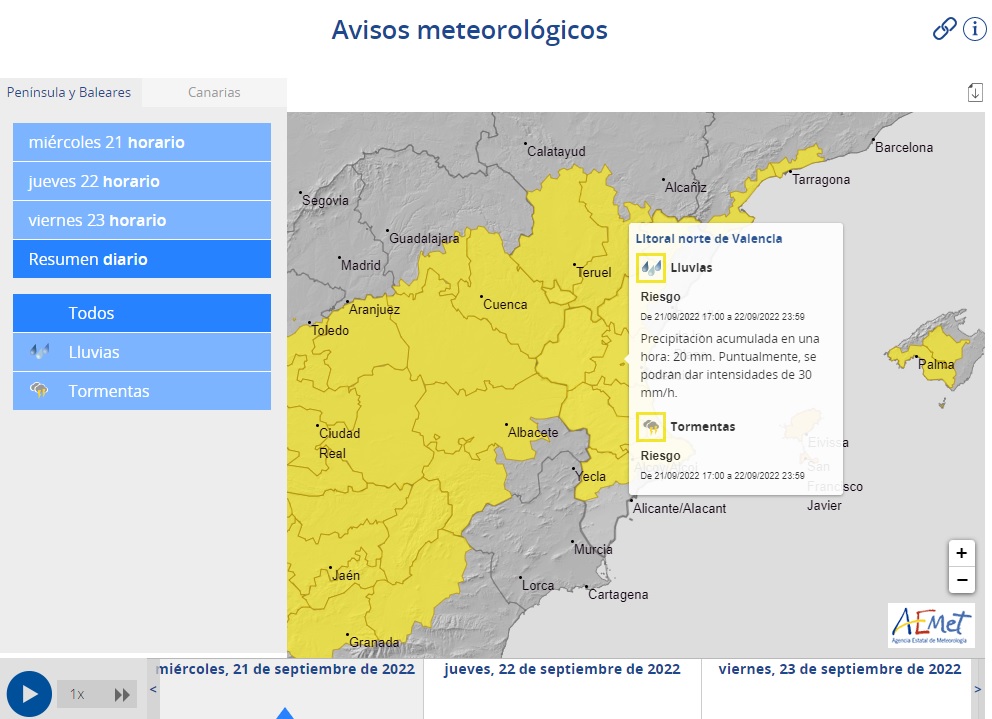Viewport: 992px width, 719px height.
Task: Toggle the 'viernes 23 horario' filter
Action: point(141,220)
